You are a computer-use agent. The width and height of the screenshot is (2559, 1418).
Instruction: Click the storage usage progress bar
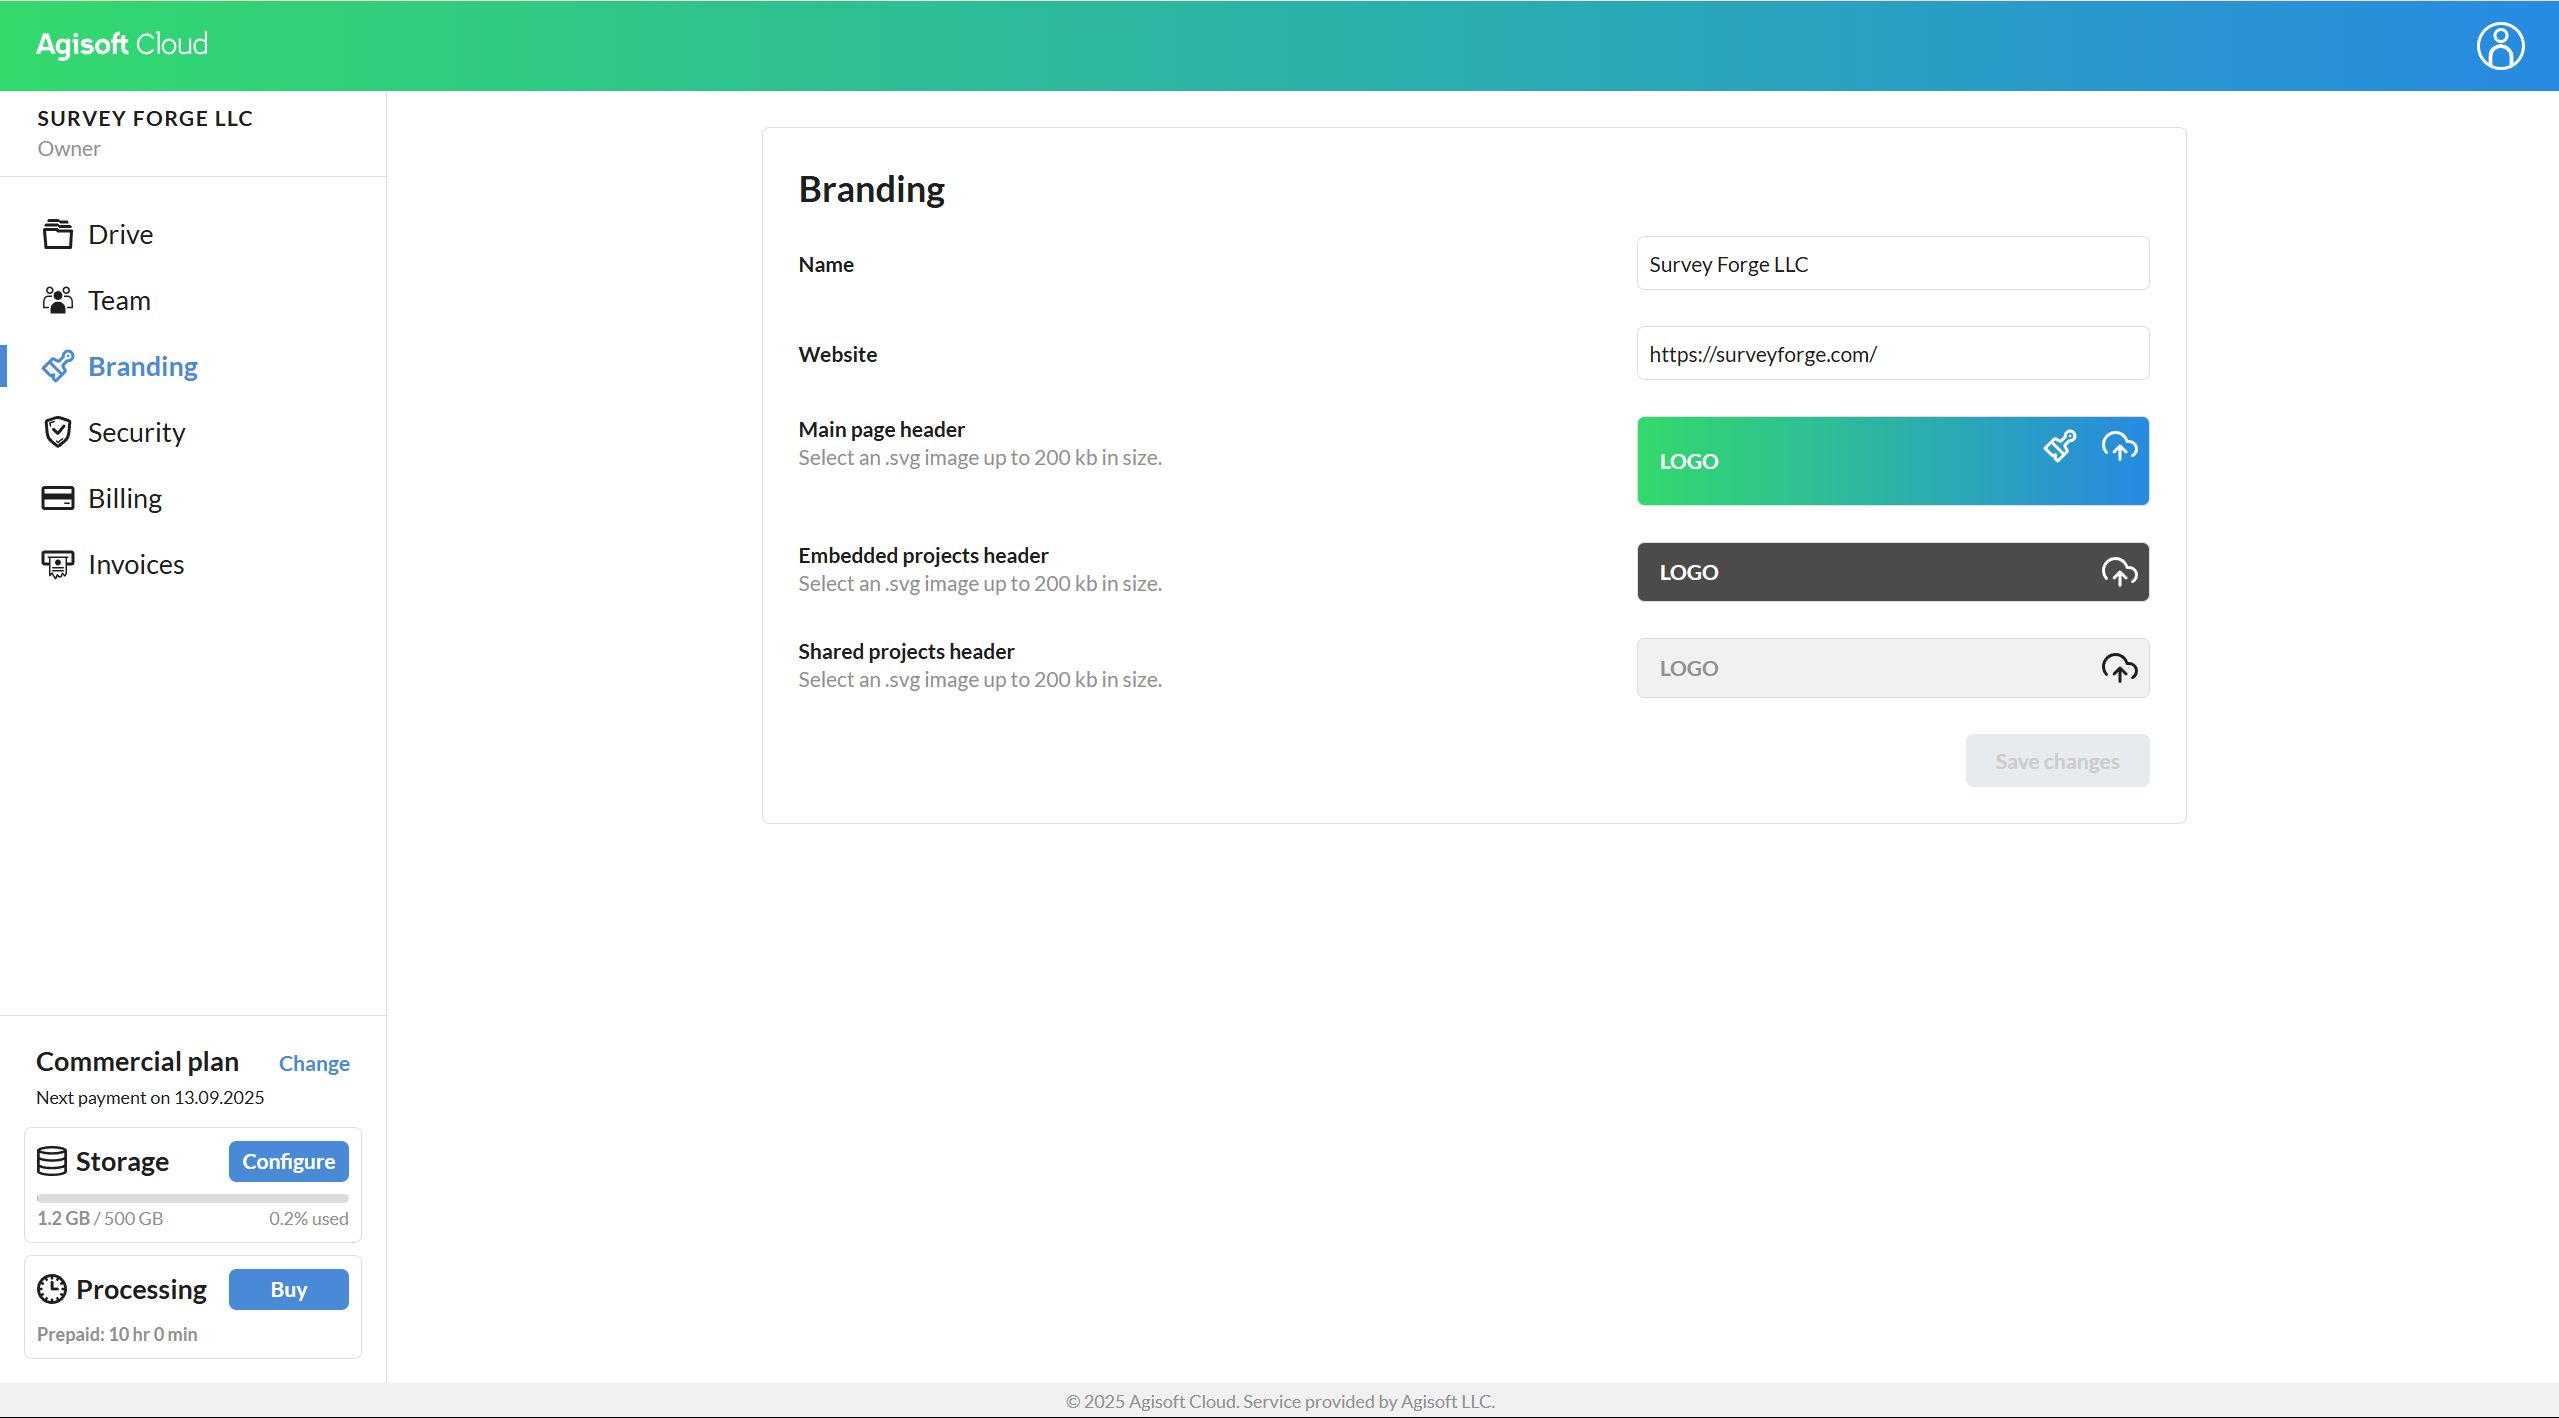coord(192,1198)
